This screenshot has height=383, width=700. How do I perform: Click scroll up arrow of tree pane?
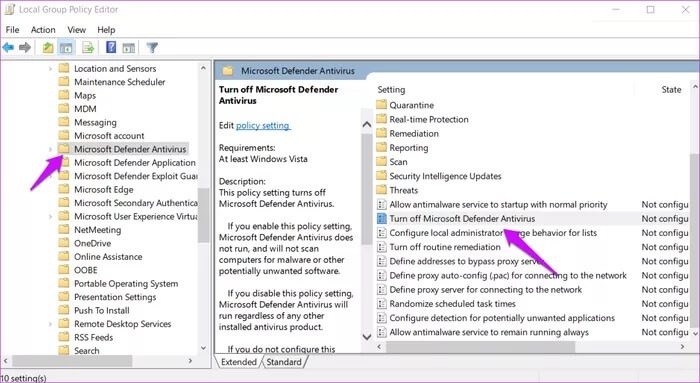tap(204, 68)
